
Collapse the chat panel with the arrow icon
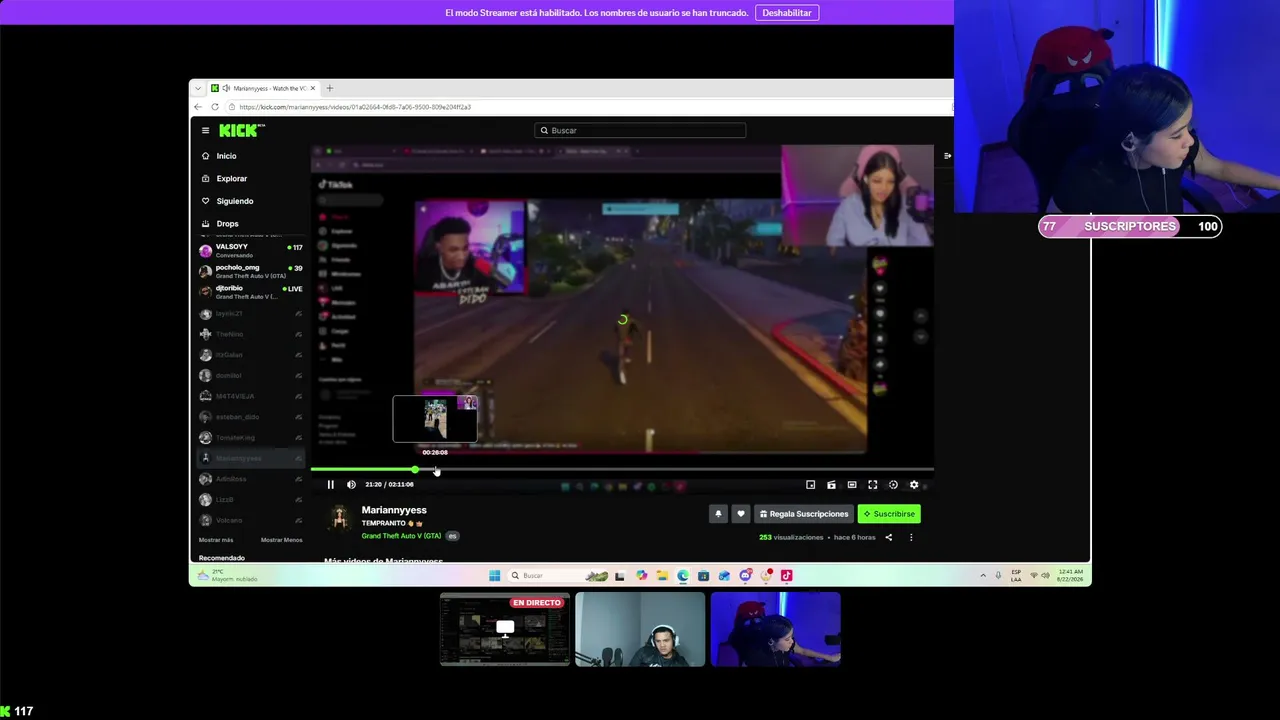947,156
